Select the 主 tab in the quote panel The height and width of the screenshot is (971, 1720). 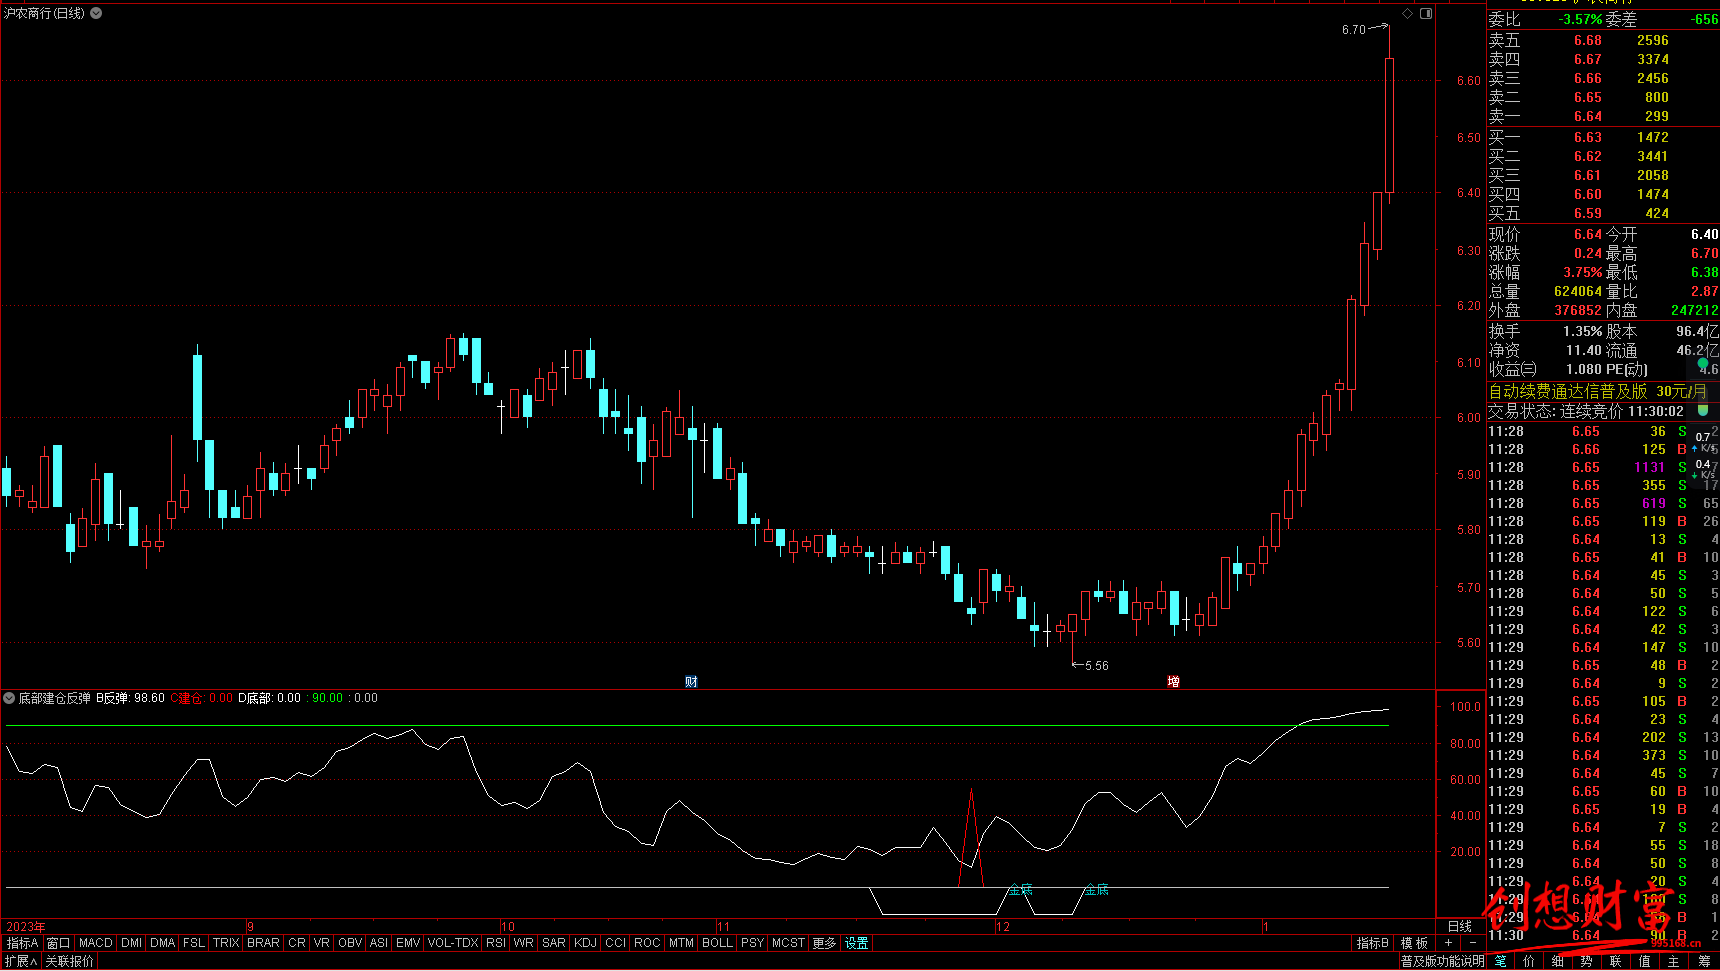coord(1674,961)
